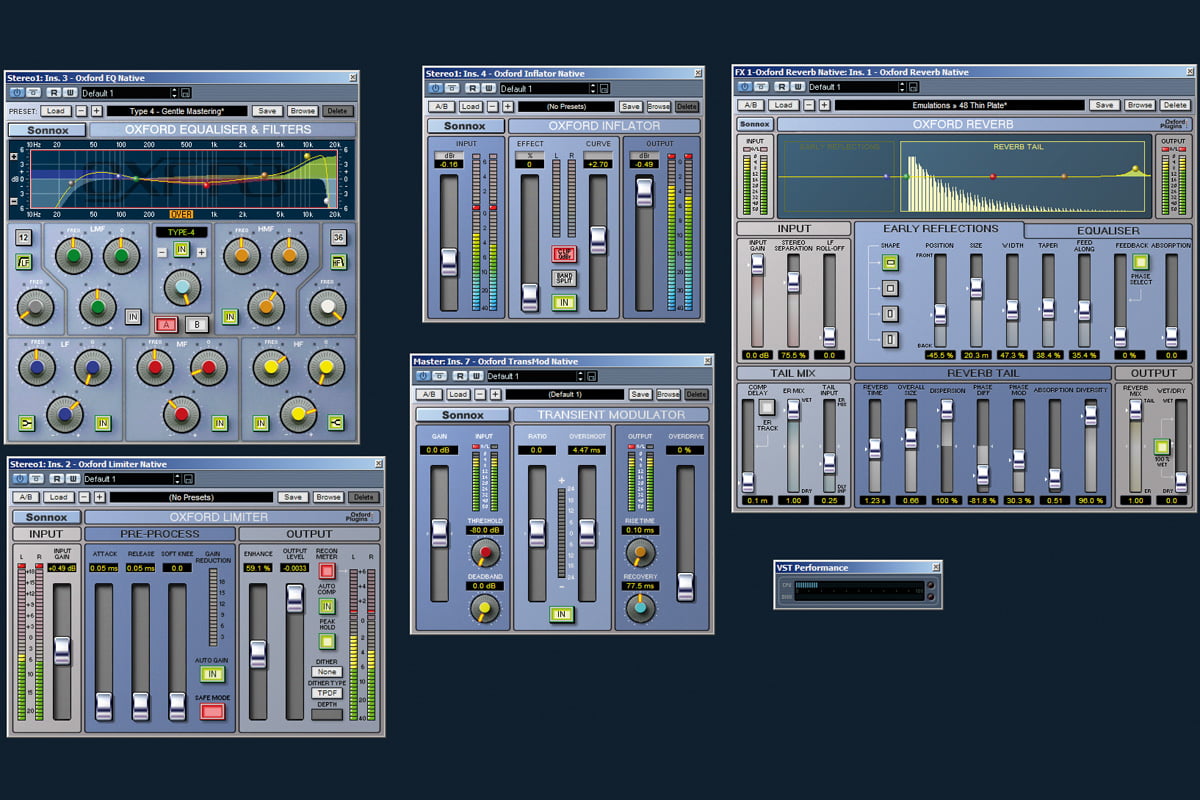The height and width of the screenshot is (800, 1200).
Task: Select the fourth early reflections shape in Reverb
Action: (890, 340)
